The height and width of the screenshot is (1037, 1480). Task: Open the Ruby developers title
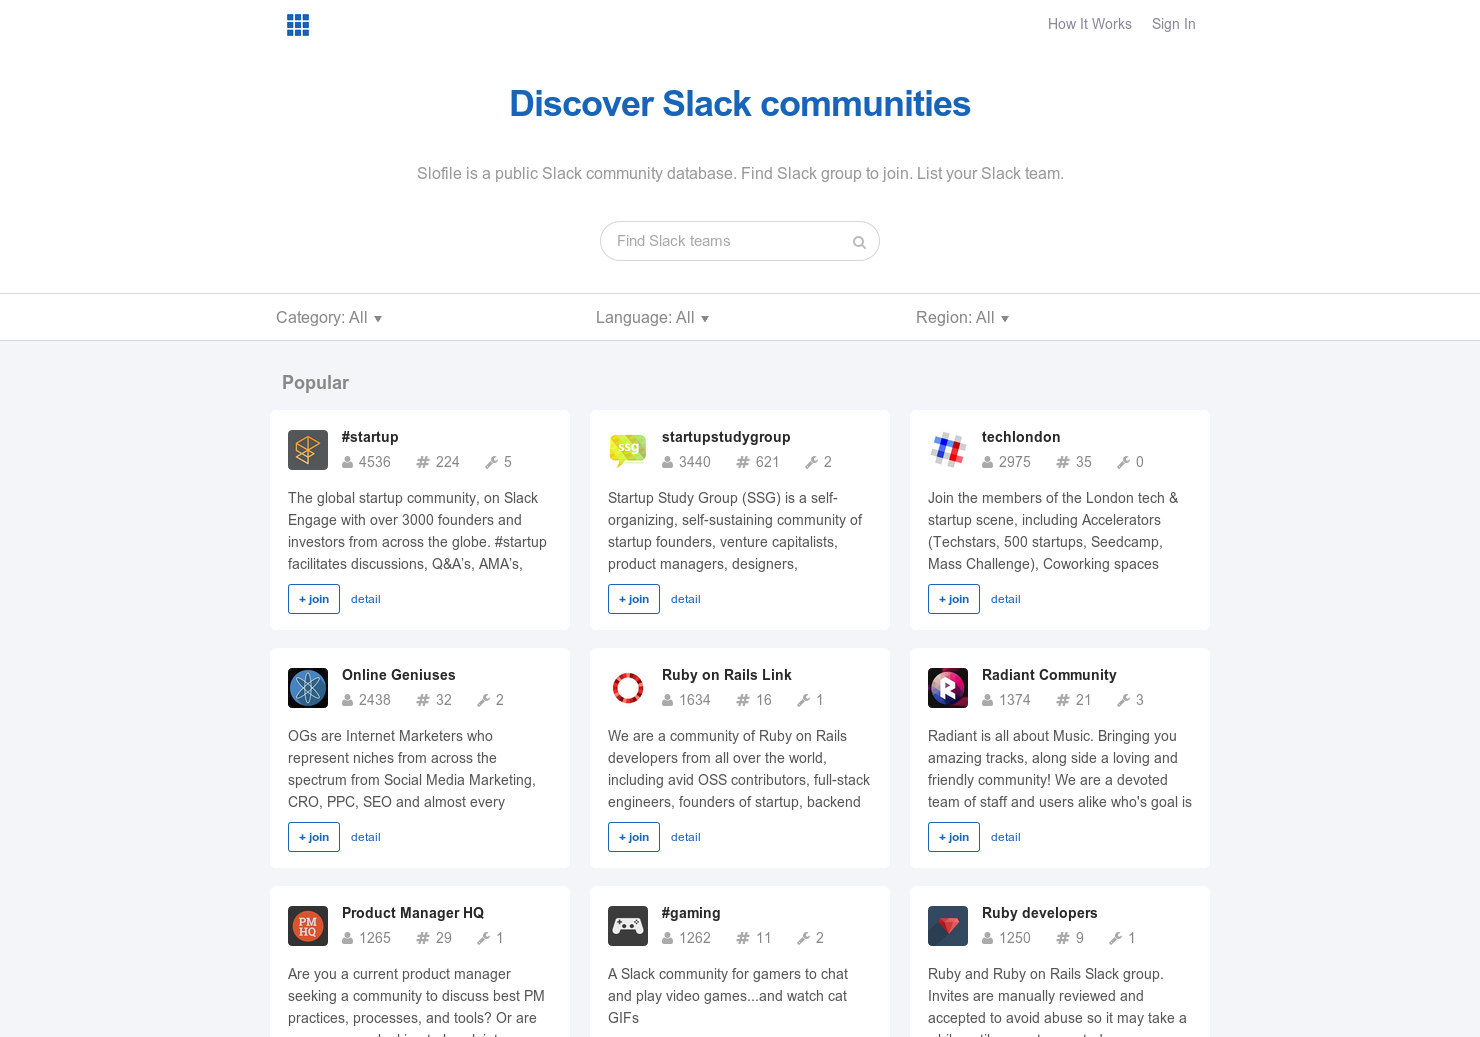(x=1040, y=913)
